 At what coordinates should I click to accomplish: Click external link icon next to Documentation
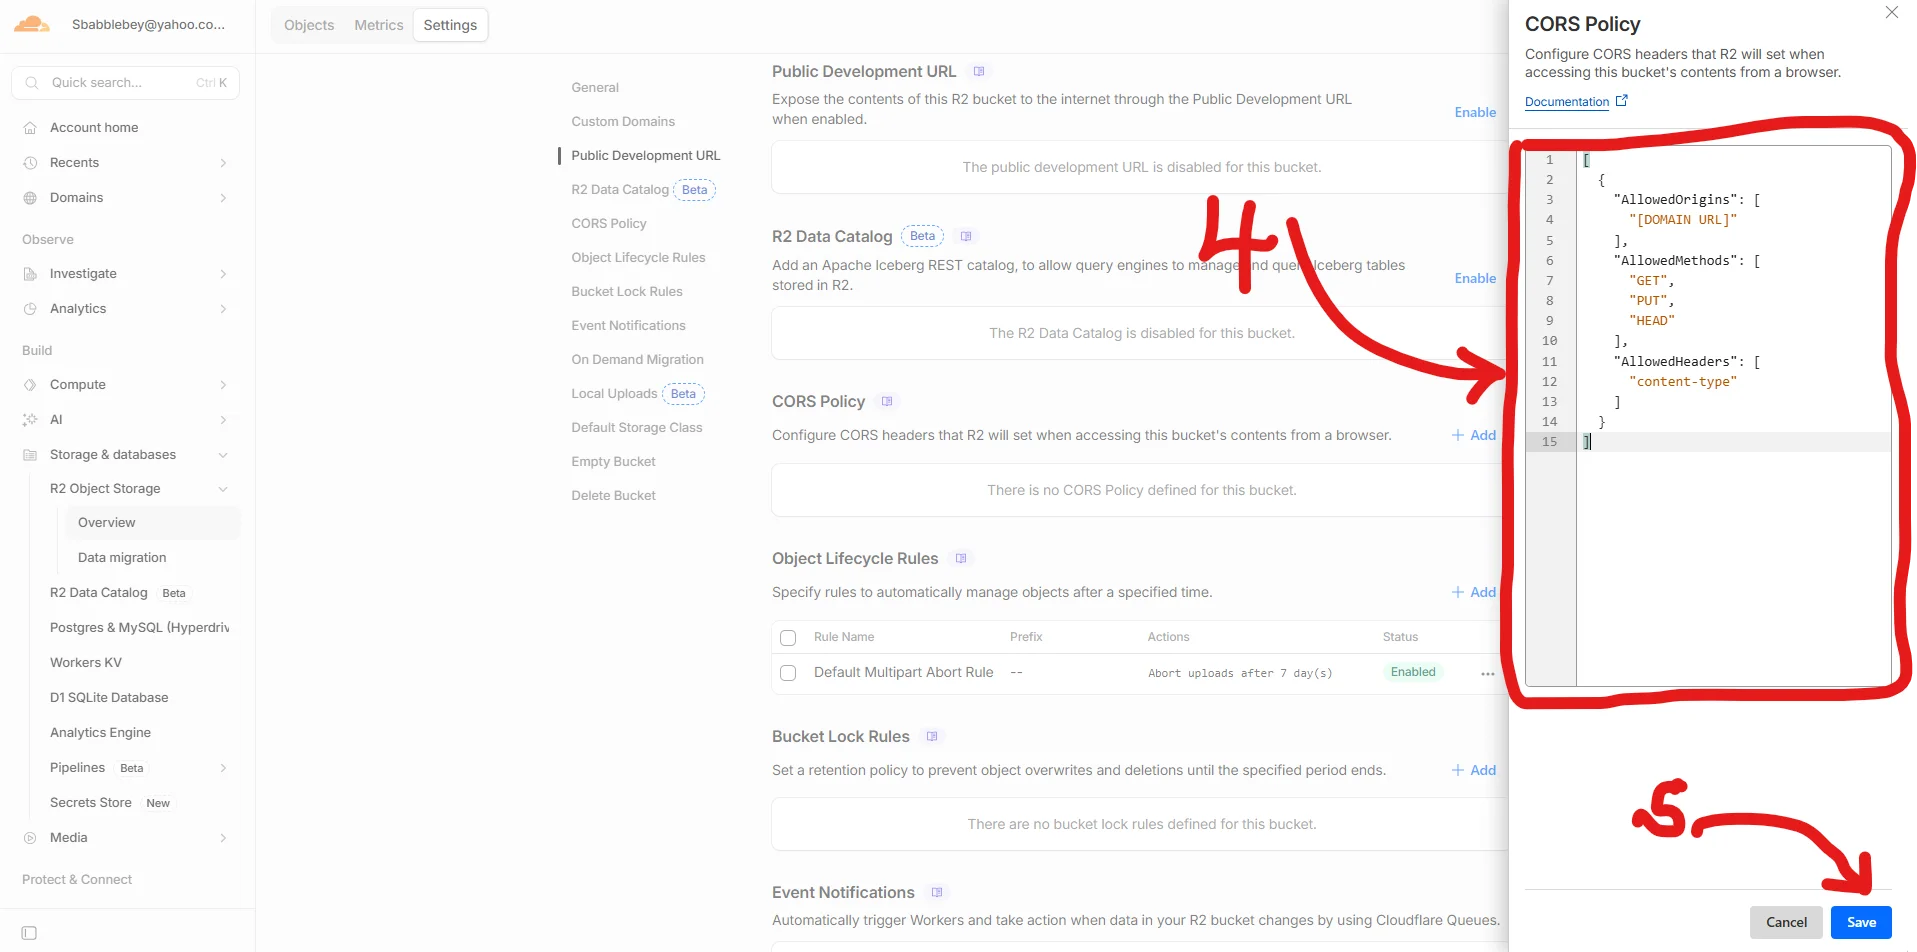pos(1622,101)
